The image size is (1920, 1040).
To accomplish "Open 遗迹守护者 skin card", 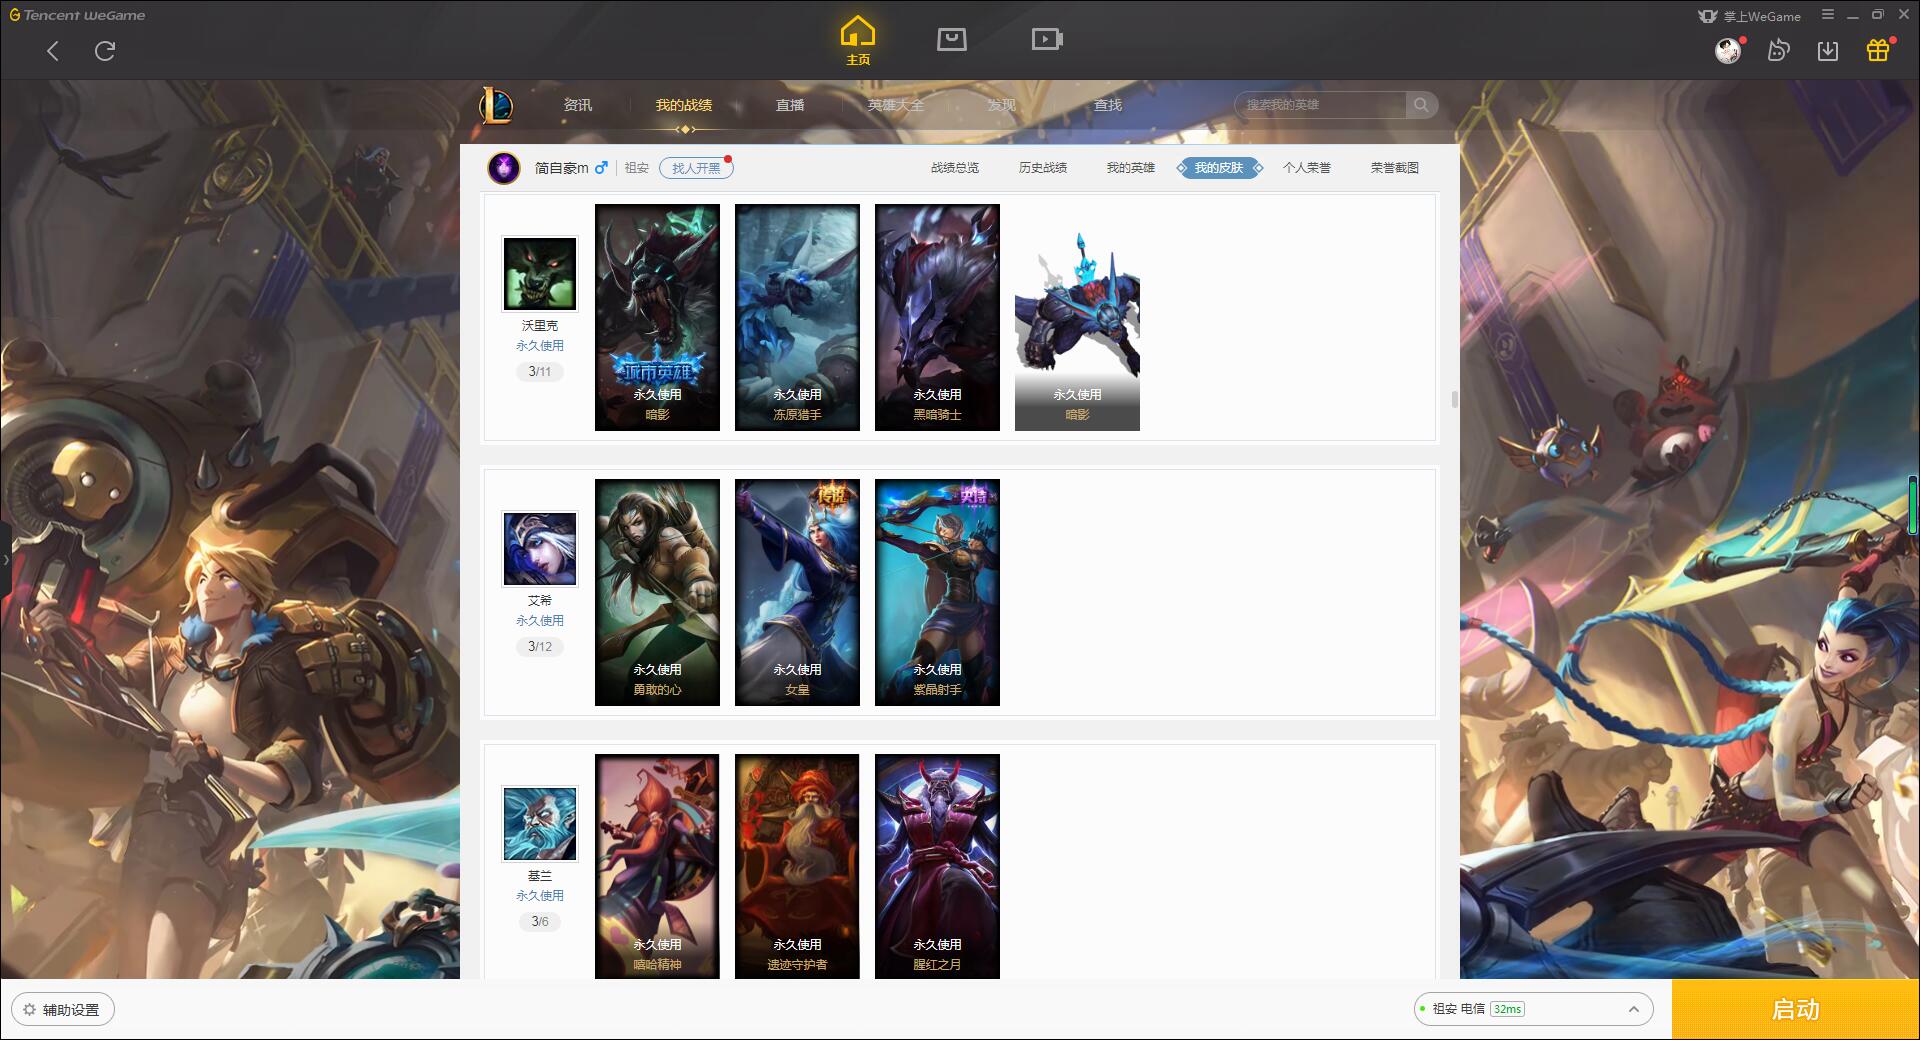I will pyautogui.click(x=797, y=866).
